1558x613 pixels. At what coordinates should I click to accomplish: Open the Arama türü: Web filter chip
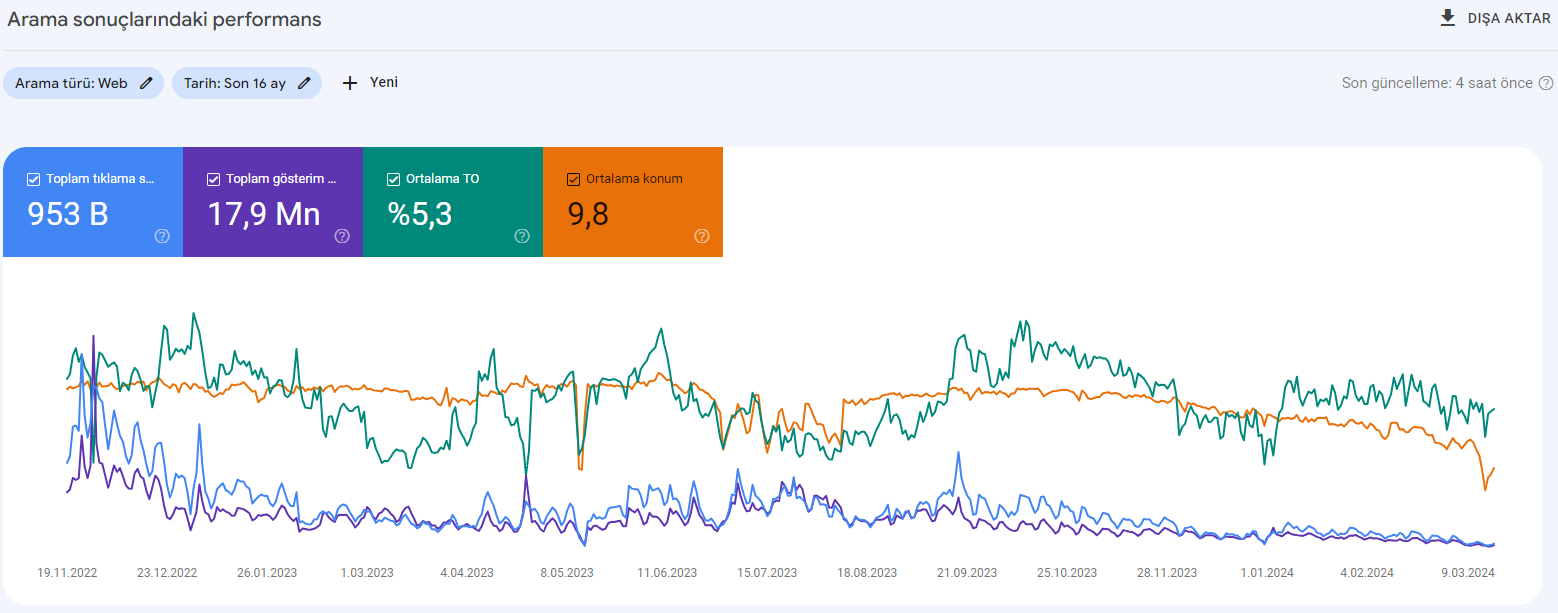click(x=84, y=83)
